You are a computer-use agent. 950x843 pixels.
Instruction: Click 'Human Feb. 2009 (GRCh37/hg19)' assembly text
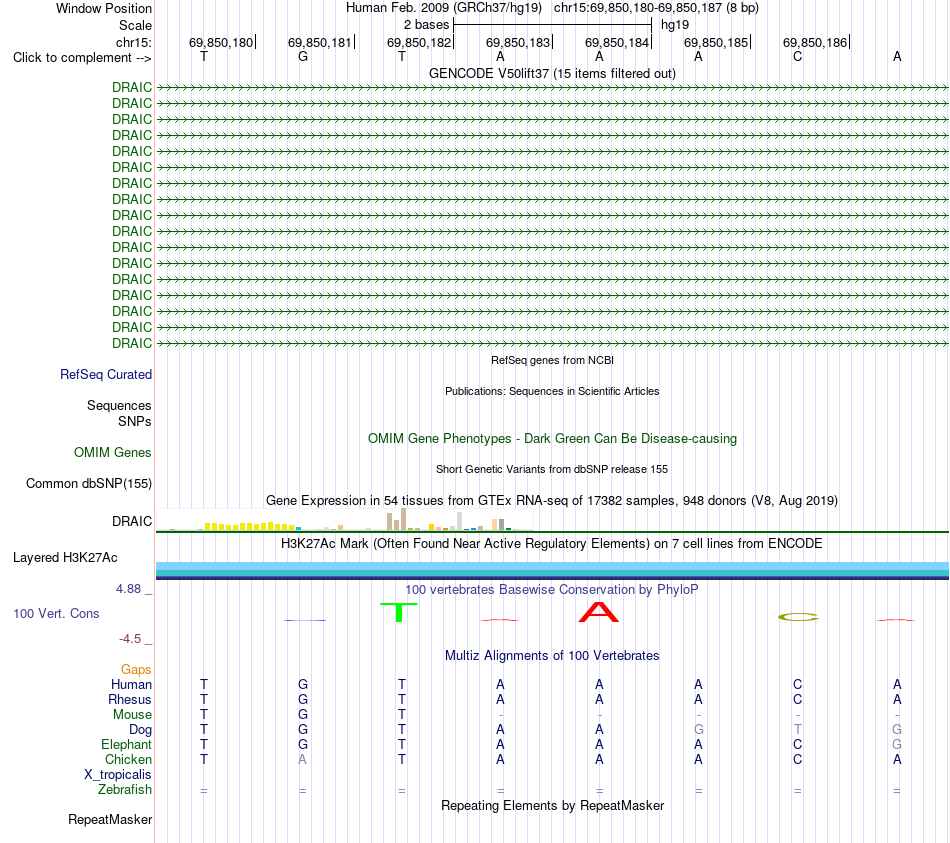tap(445, 8)
